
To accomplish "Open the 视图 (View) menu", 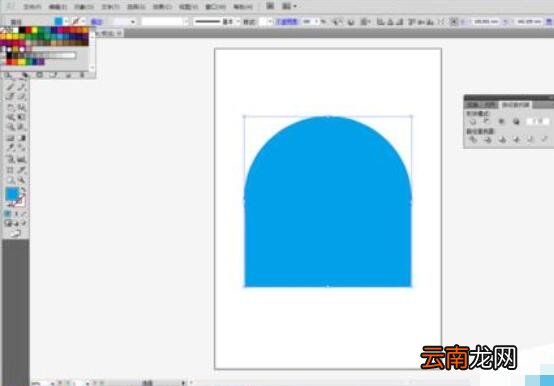I will point(188,7).
